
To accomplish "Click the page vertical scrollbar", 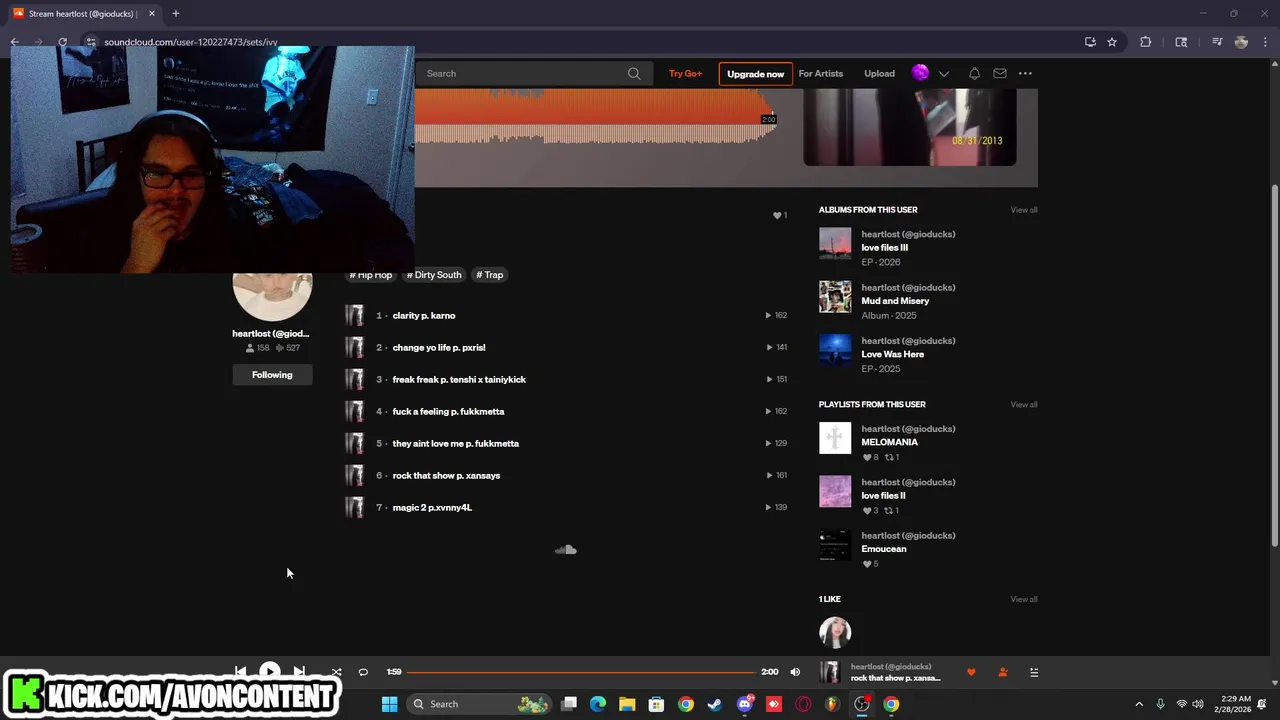I will (1274, 365).
